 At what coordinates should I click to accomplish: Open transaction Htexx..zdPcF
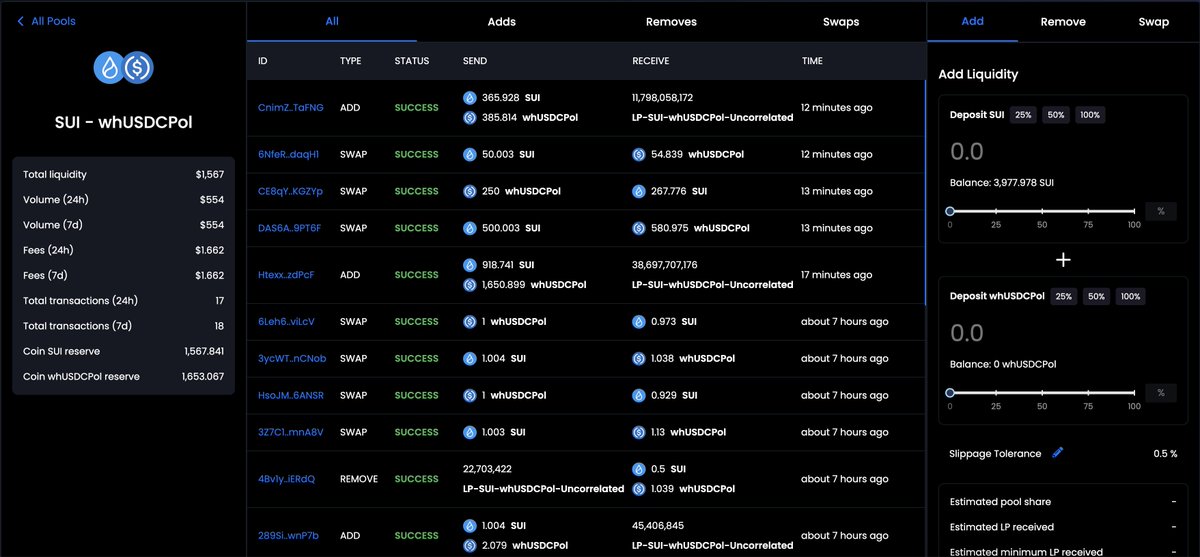pos(286,275)
